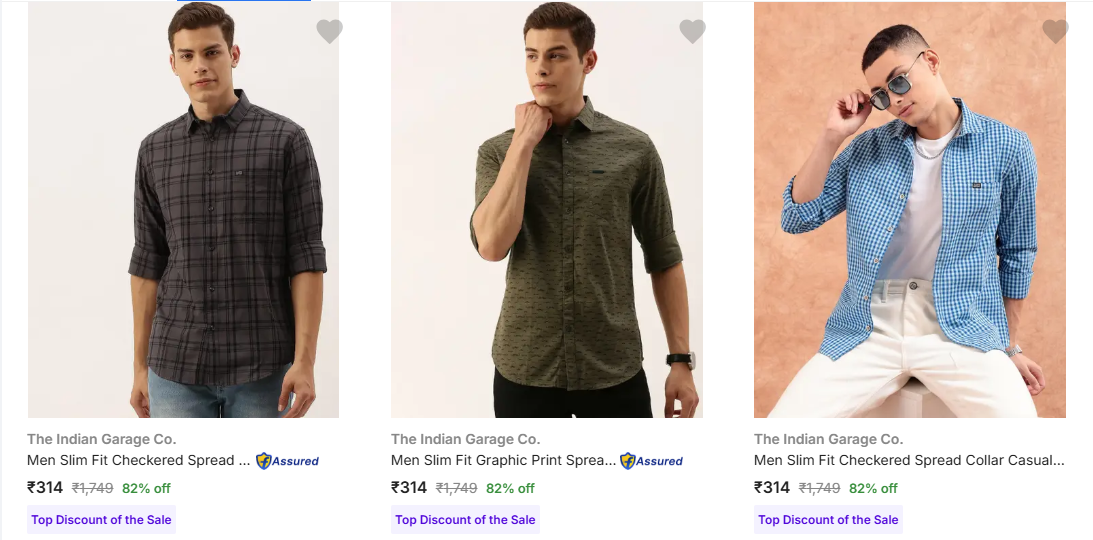1093x540 pixels.
Task: Click 'Top Discount of the Sale' under grey shirt
Action: (101, 520)
